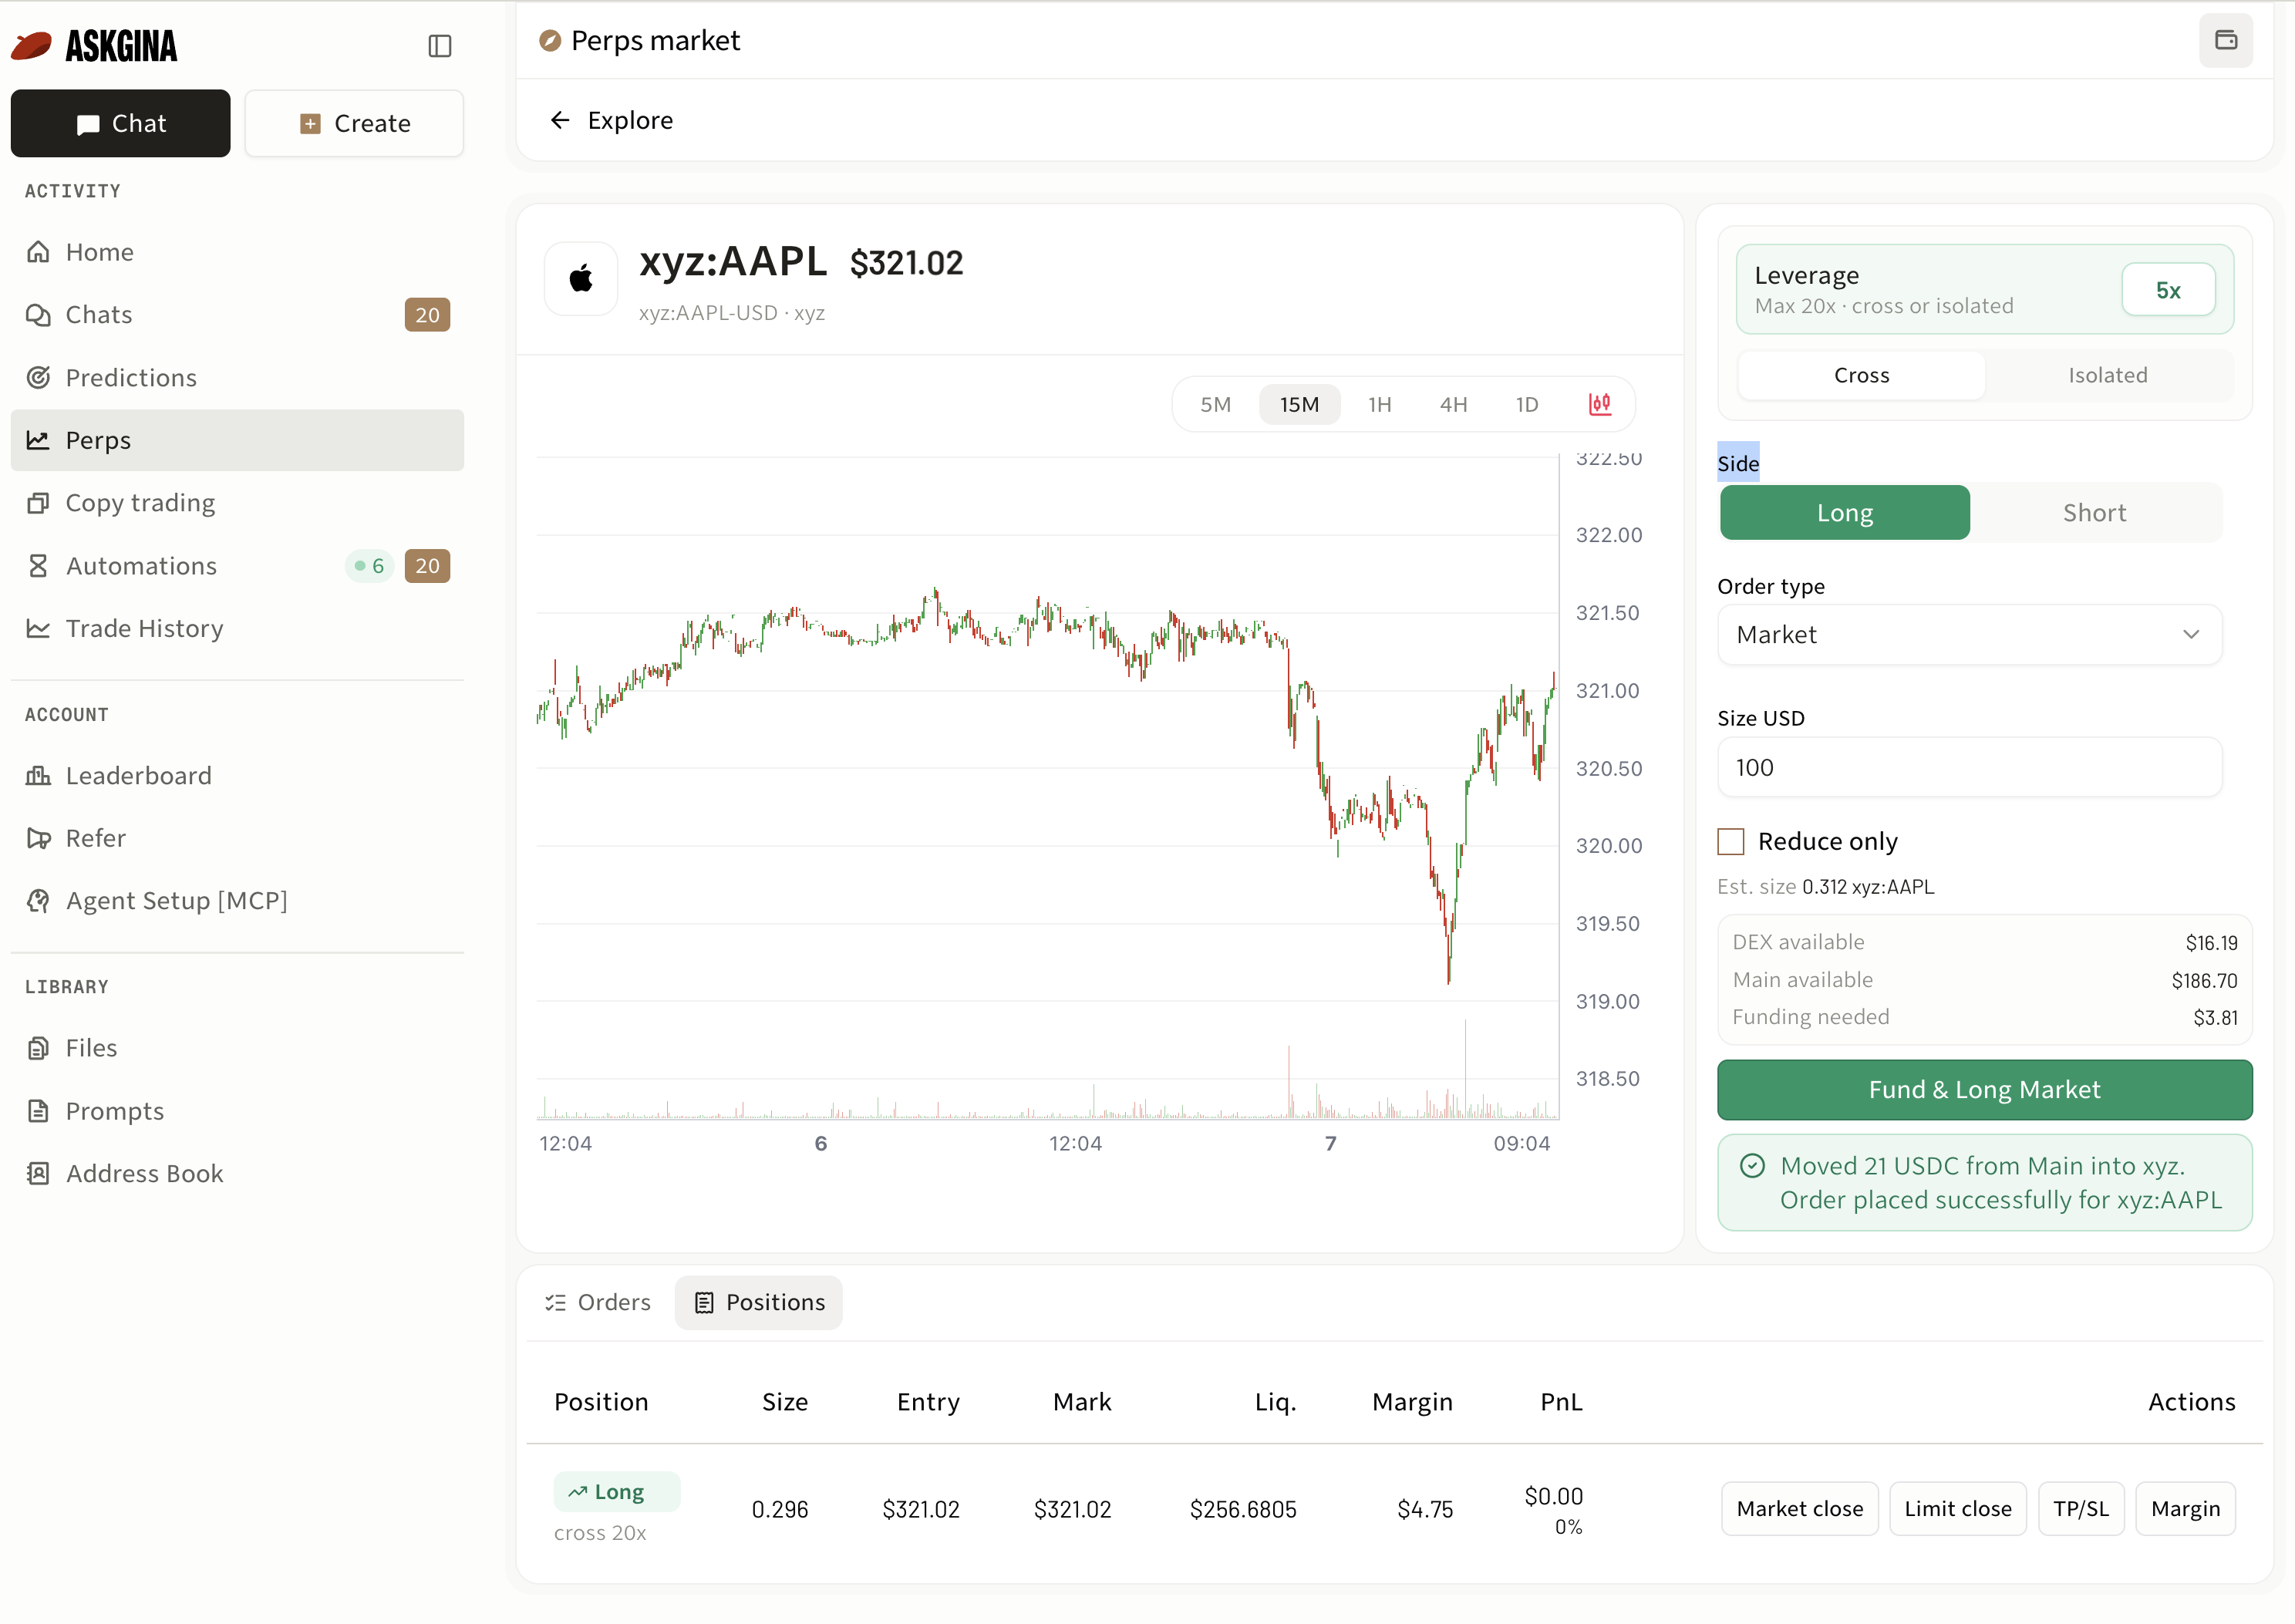Switch chart to candlestick style icon
Image resolution: width=2295 pixels, height=1624 pixels.
click(x=1599, y=404)
